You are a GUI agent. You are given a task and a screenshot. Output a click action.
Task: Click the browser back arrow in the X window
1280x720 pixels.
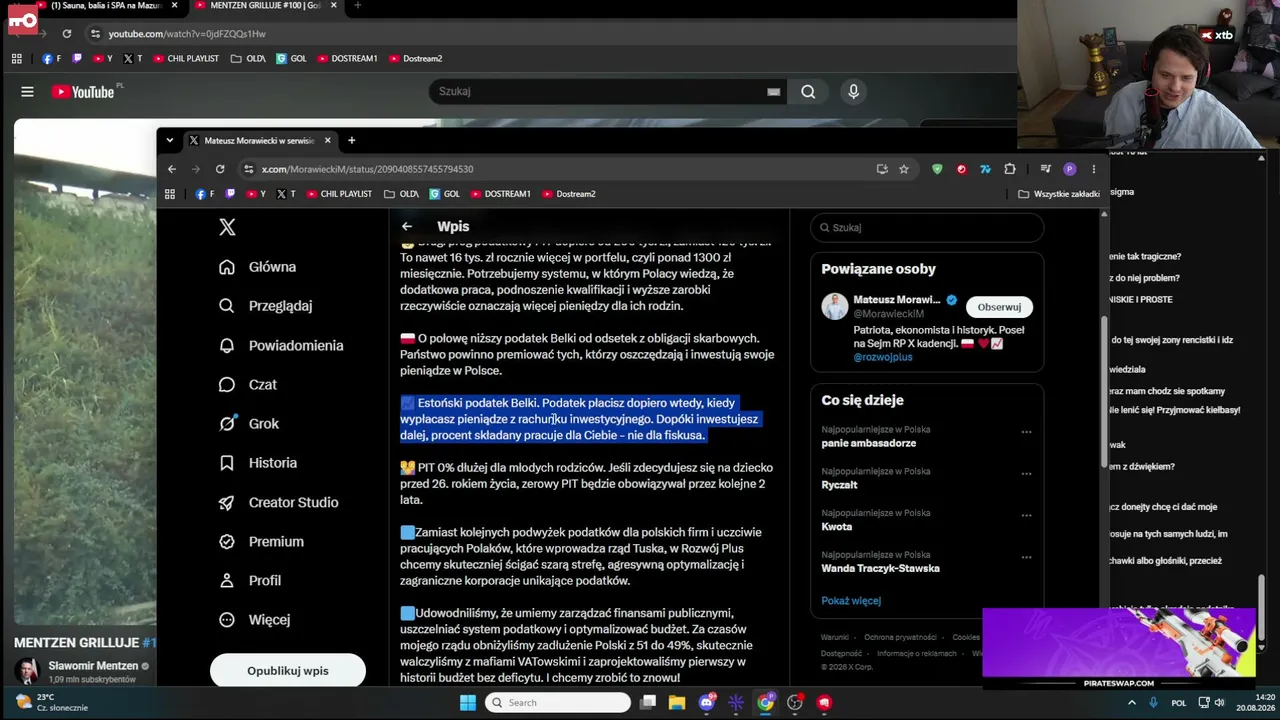click(172, 169)
